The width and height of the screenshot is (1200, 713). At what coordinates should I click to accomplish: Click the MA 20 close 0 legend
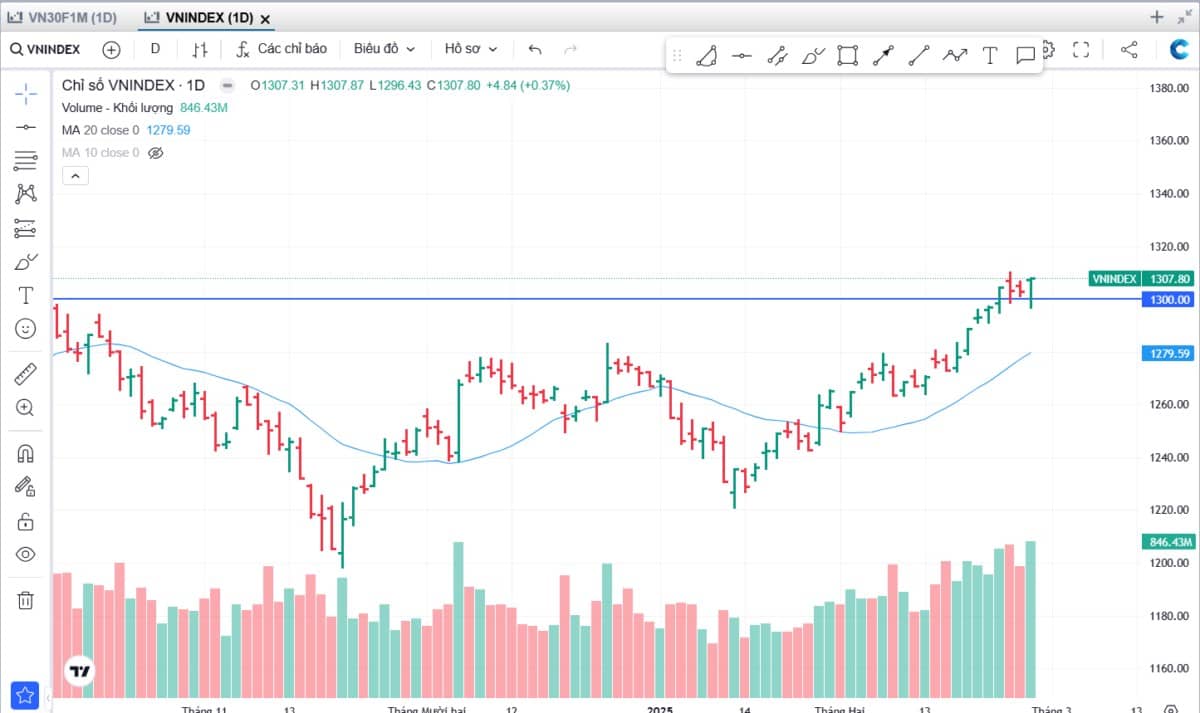100,130
